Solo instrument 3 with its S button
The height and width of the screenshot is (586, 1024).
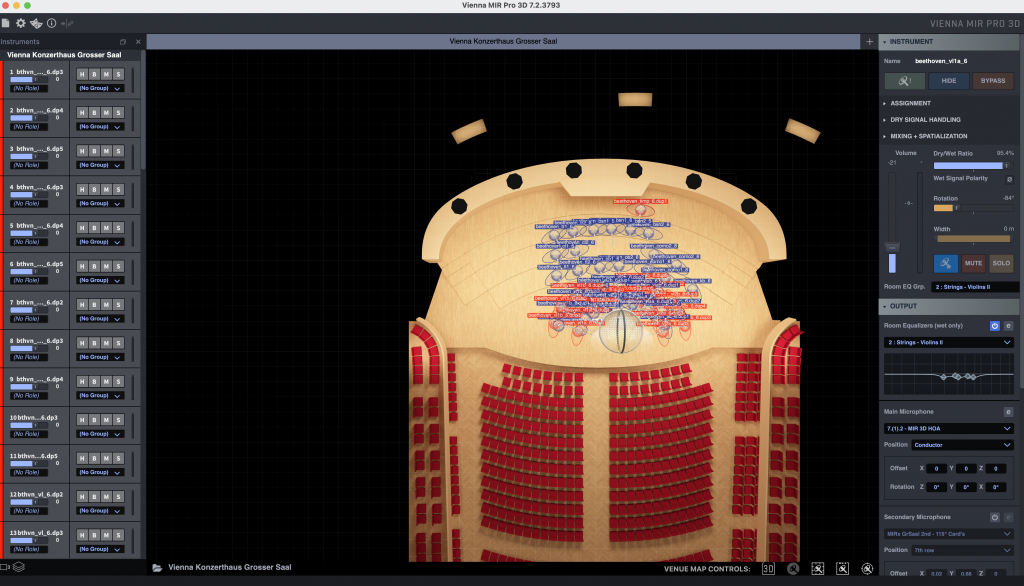coord(118,151)
